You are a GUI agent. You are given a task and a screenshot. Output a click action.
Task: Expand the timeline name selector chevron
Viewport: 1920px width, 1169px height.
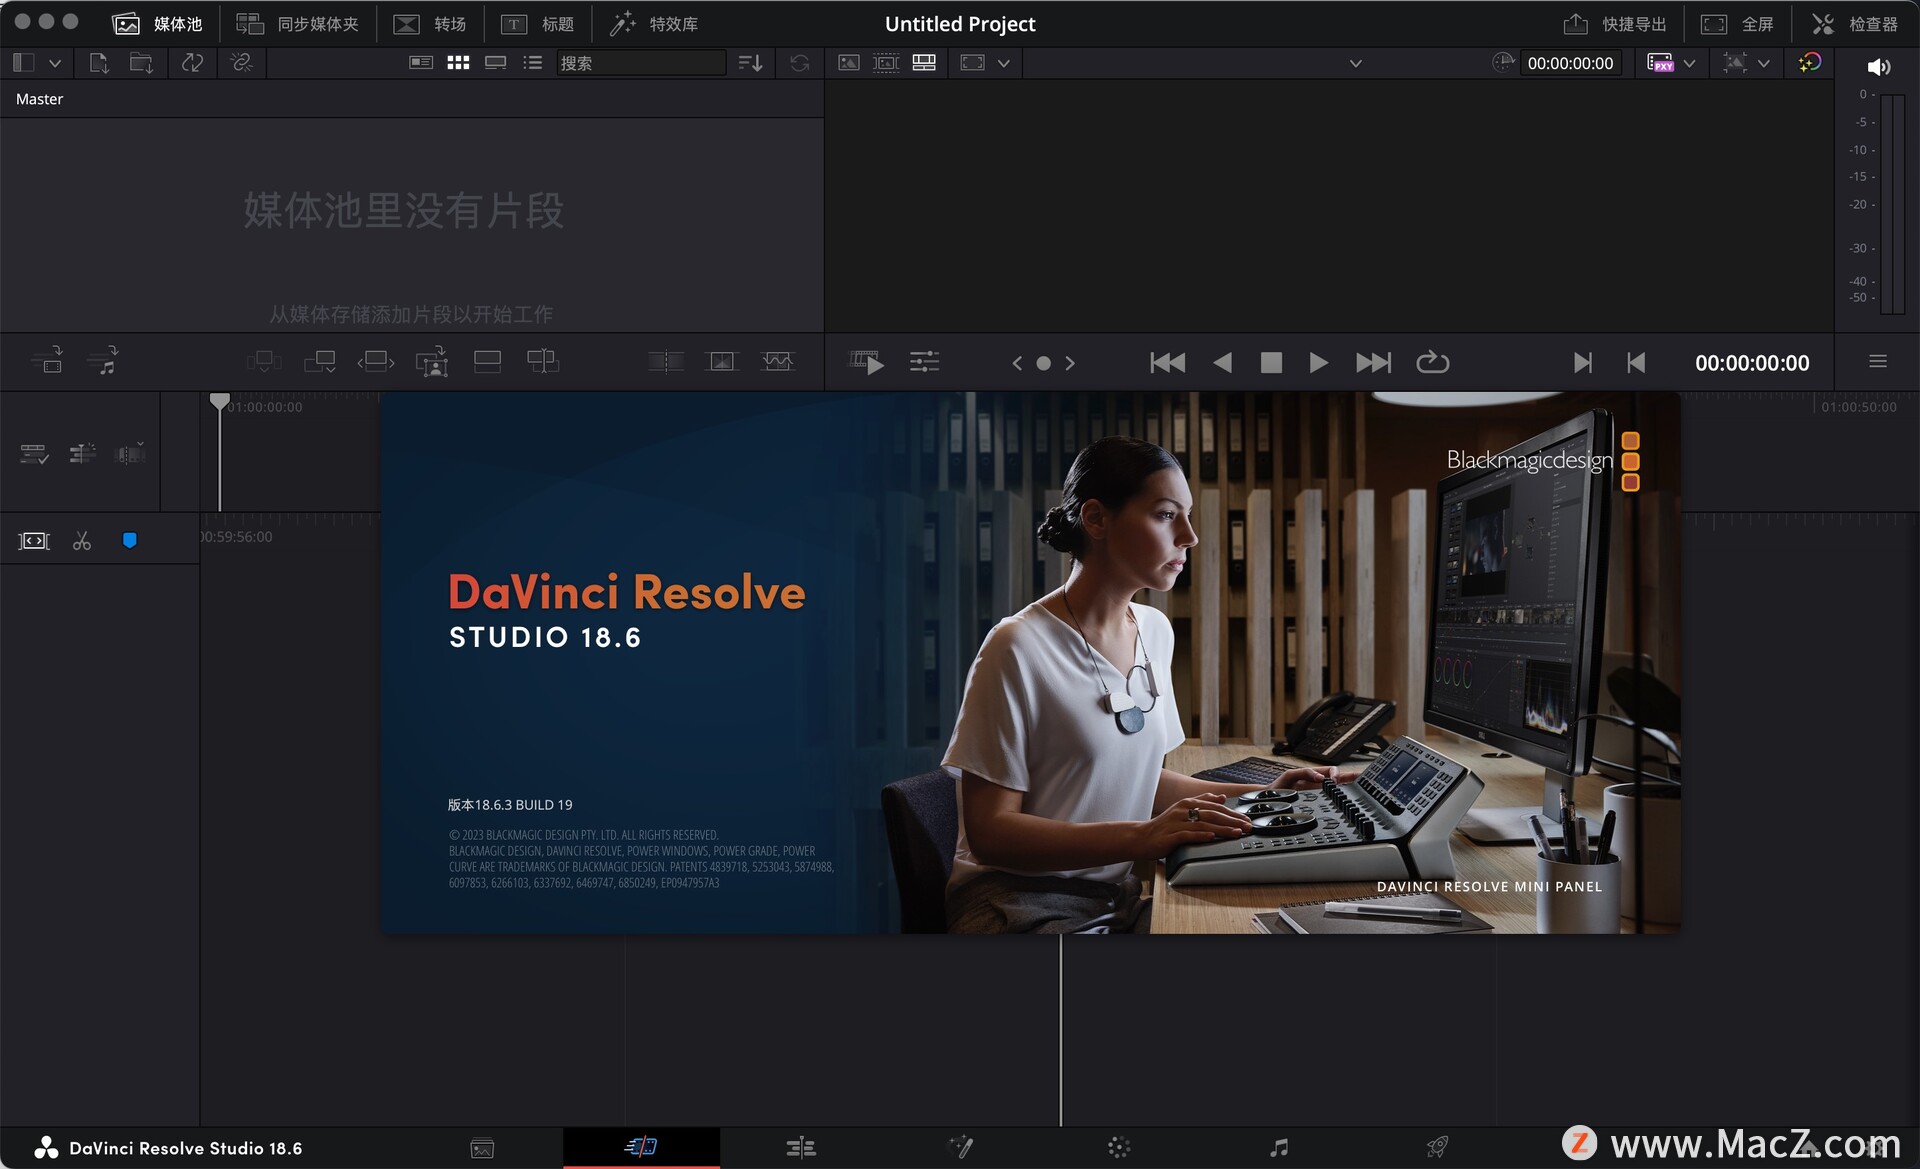point(1355,63)
